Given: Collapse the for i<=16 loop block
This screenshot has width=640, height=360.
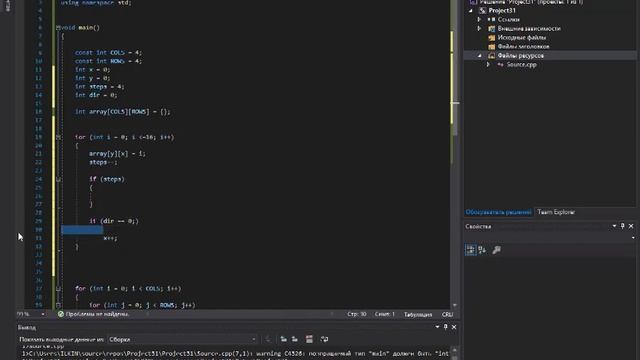Looking at the screenshot, I should click(x=58, y=137).
